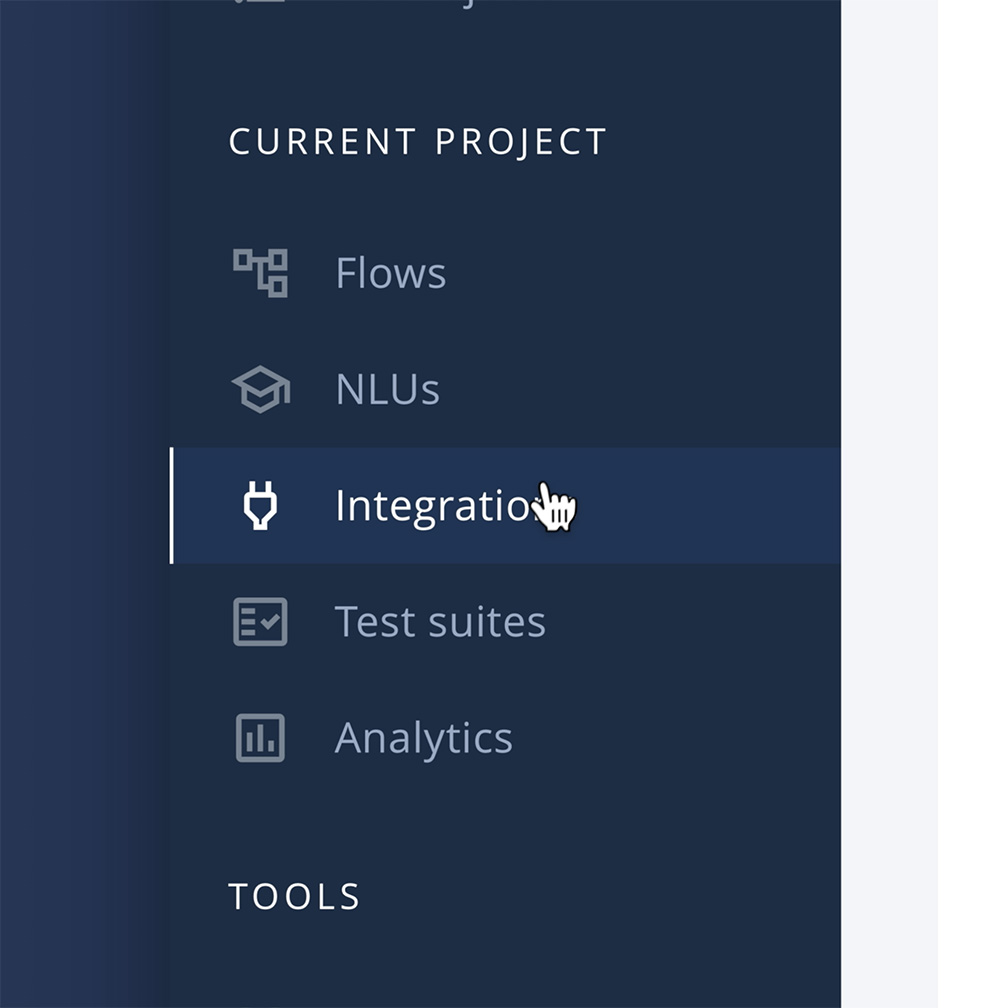Select the active Integrations entry

pos(440,505)
